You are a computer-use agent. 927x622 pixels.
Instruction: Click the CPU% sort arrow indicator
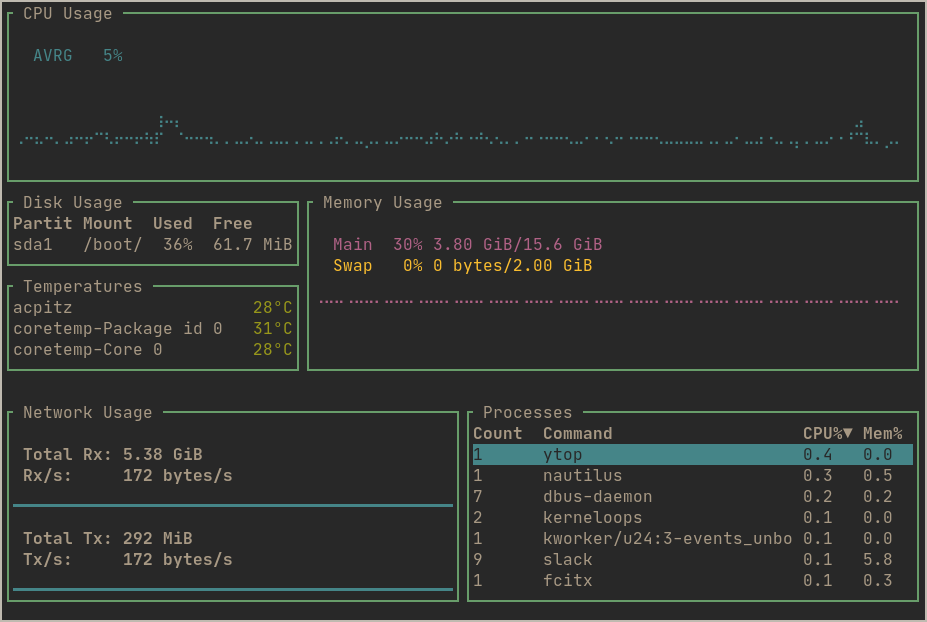[x=848, y=433]
